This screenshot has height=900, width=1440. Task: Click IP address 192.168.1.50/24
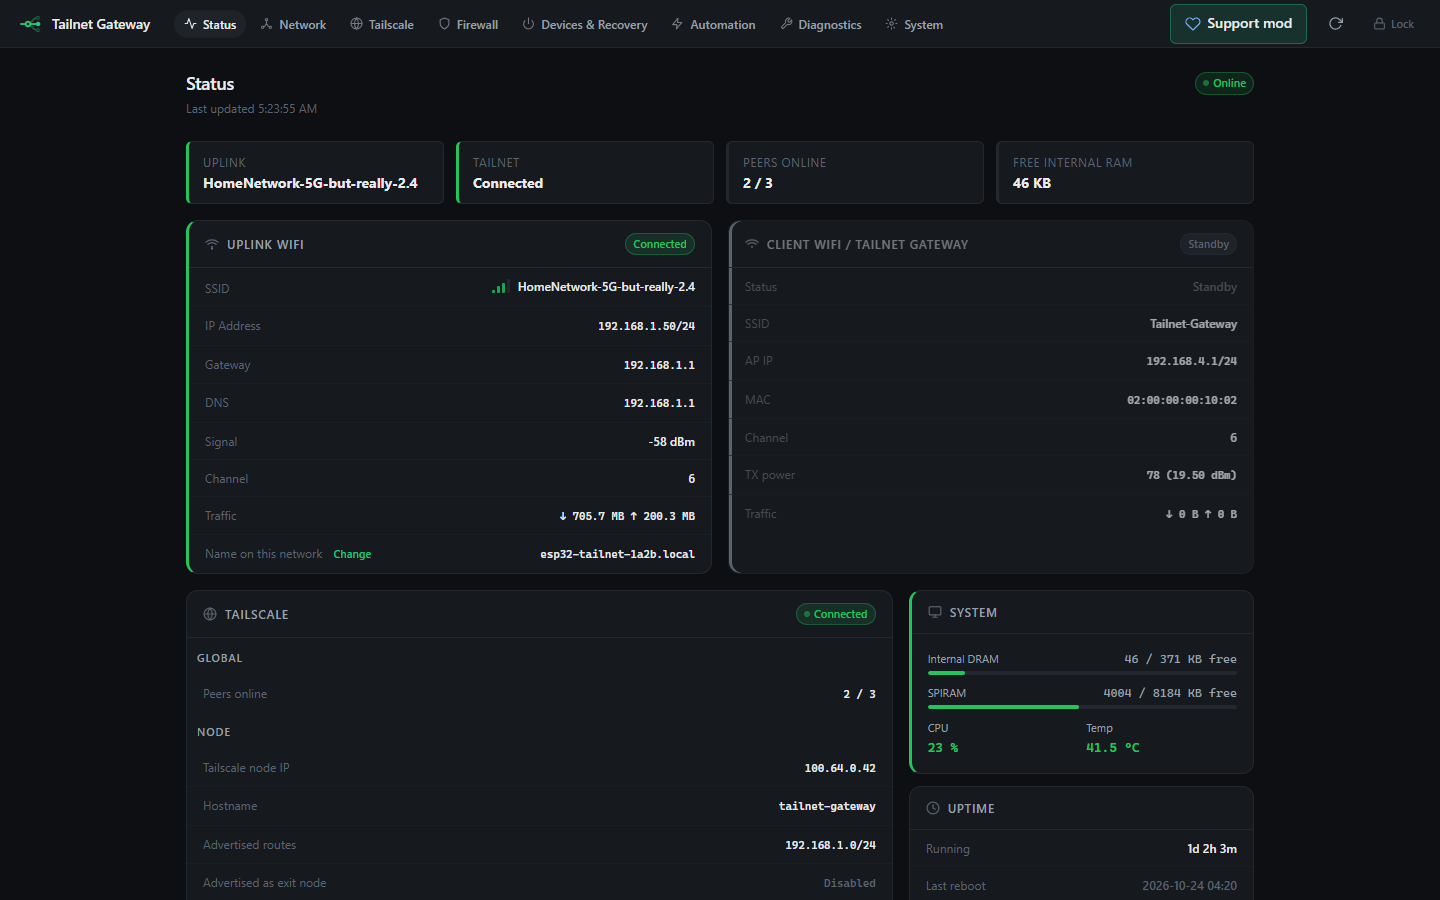point(646,326)
